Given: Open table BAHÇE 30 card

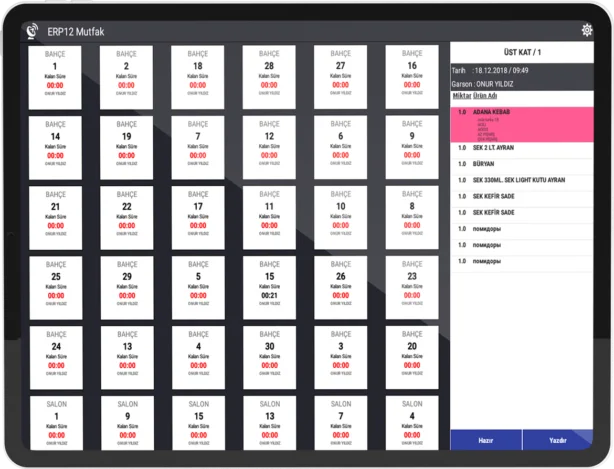Looking at the screenshot, I should (270, 357).
